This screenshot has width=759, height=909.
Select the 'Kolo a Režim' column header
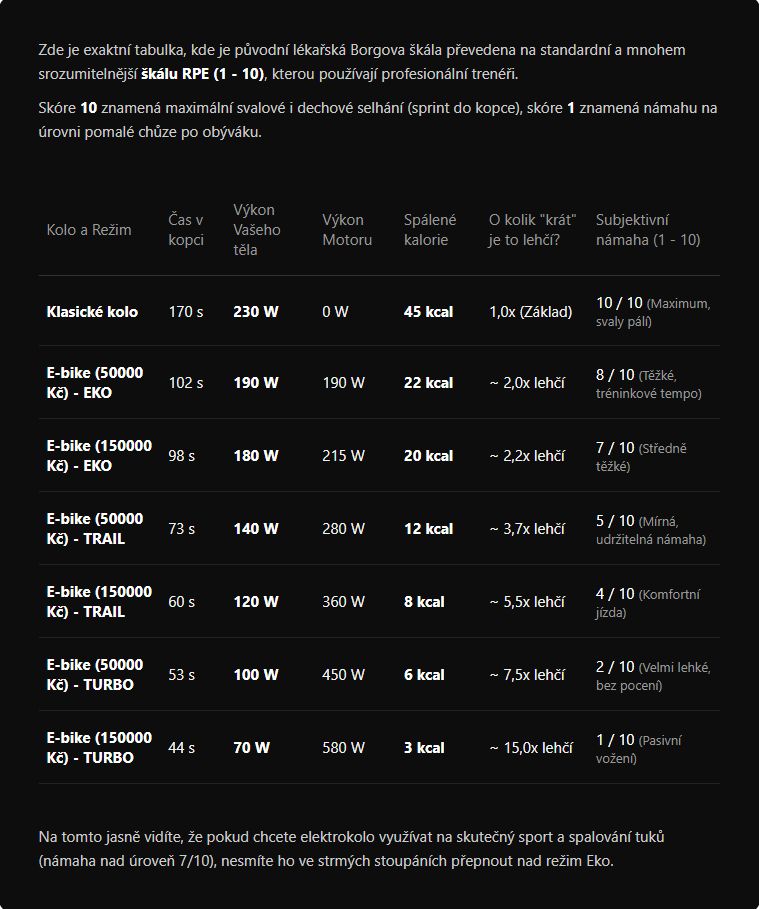pos(89,230)
